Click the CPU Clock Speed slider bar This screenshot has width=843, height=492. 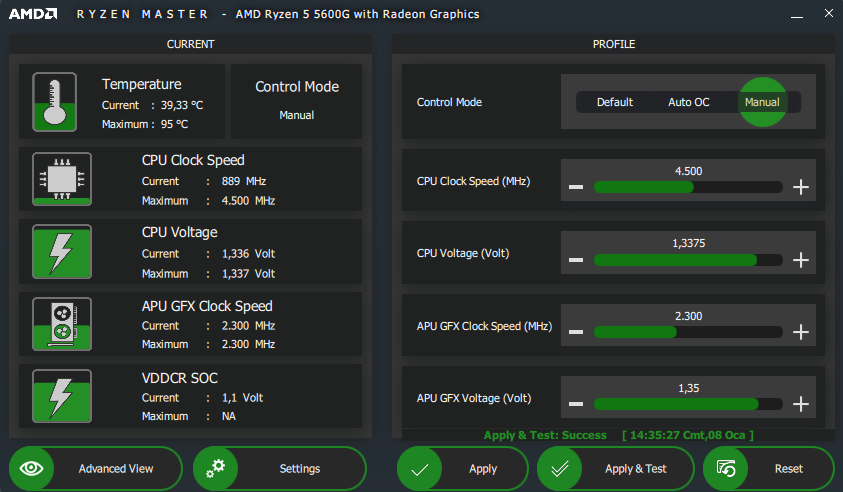(688, 187)
